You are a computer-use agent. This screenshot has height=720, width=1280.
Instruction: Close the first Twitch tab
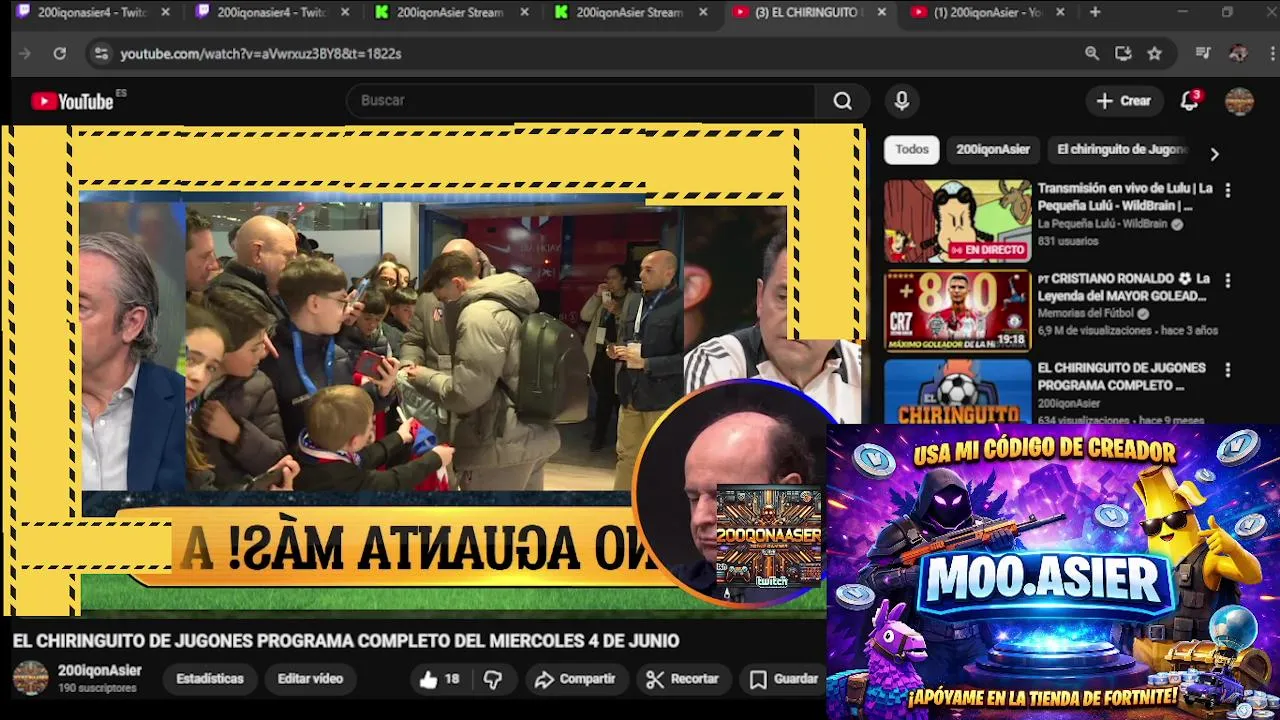165,12
